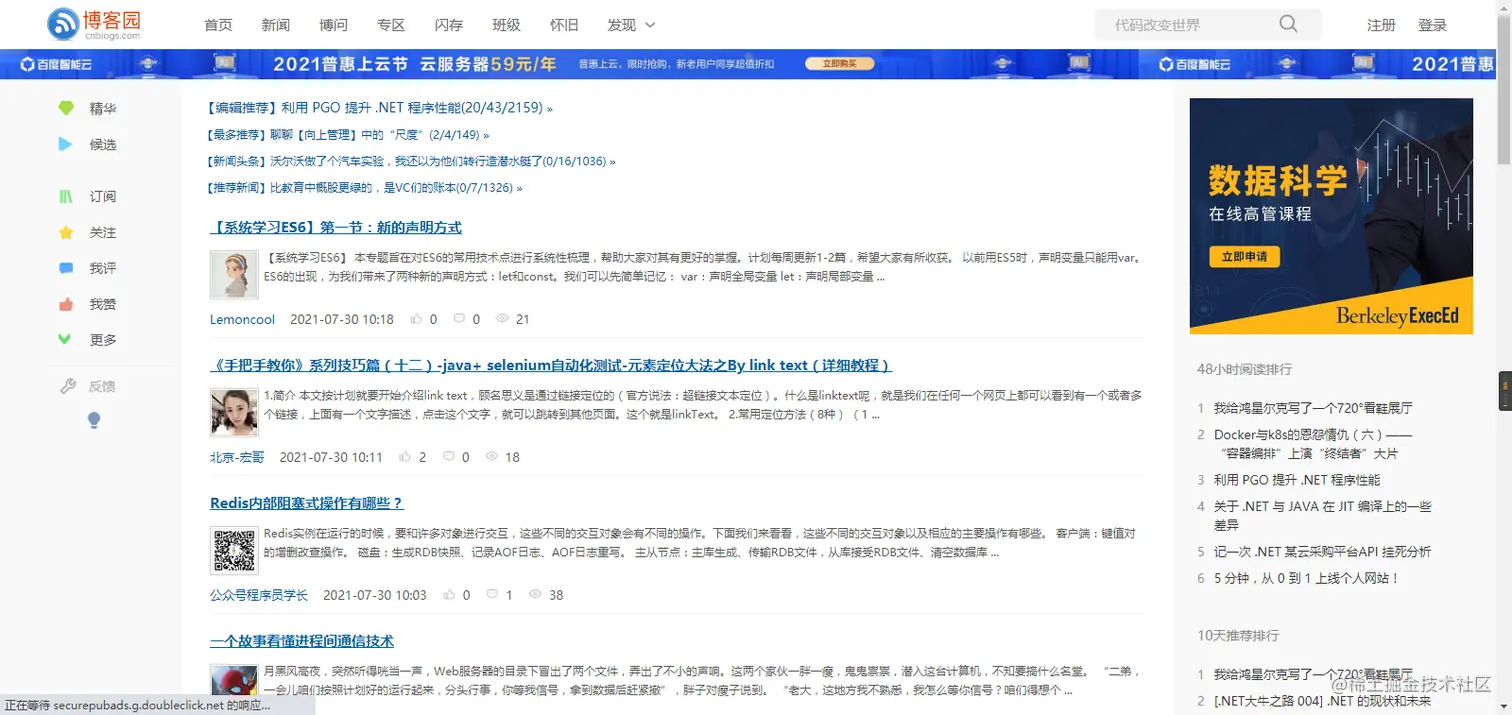Image resolution: width=1512 pixels, height=715 pixels.
Task: Like the selenium tutorial post
Action: tap(408, 457)
